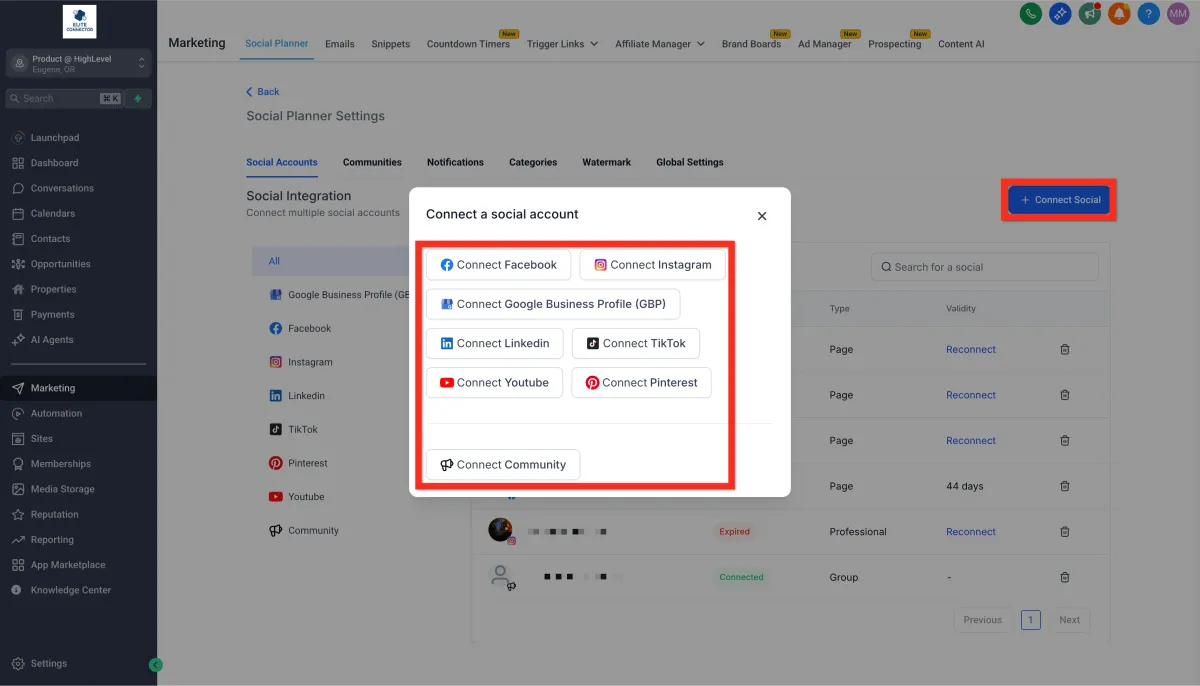The image size is (1200, 686).
Task: Click Reconnect link in Professional row
Action: coord(971,532)
